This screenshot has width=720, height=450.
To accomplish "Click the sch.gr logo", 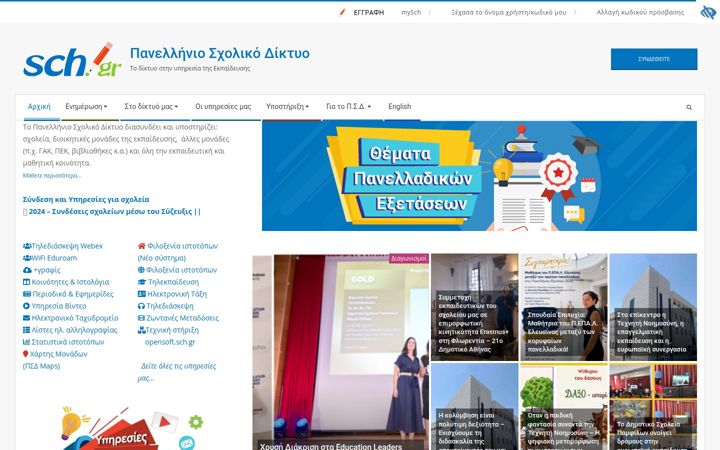I will coord(72,60).
